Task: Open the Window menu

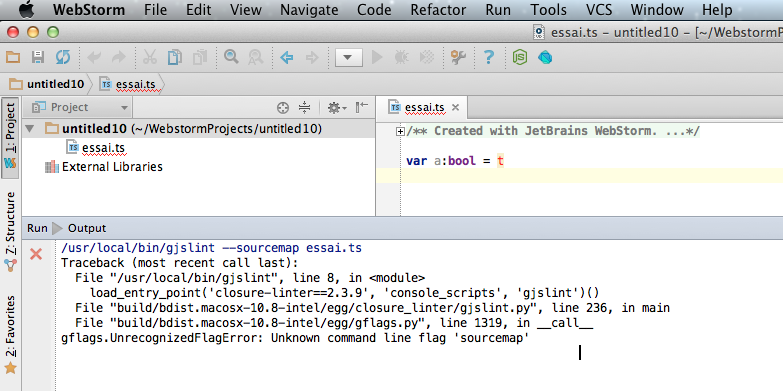Action: (x=657, y=9)
